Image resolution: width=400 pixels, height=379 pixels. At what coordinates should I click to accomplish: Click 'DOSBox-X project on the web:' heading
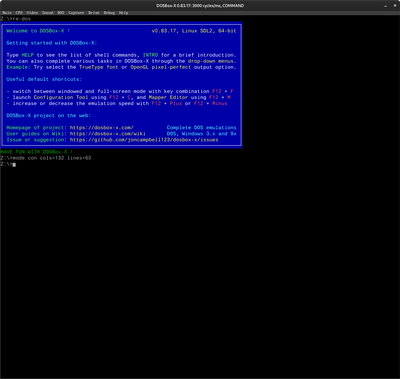(49, 115)
